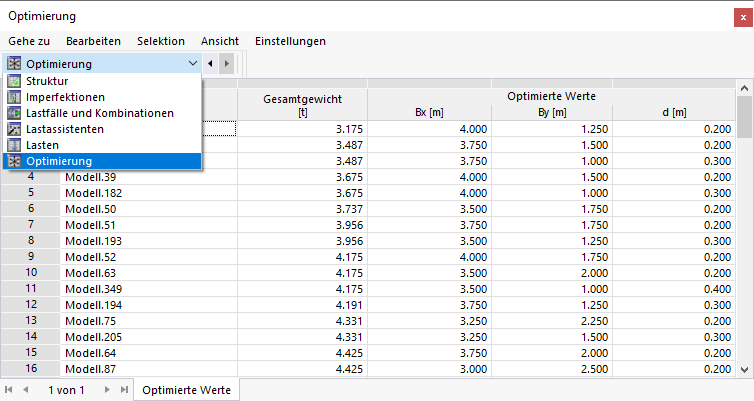Viewport: 754px width, 401px height.
Task: Click Modell.194 cell
Action: 149,305
